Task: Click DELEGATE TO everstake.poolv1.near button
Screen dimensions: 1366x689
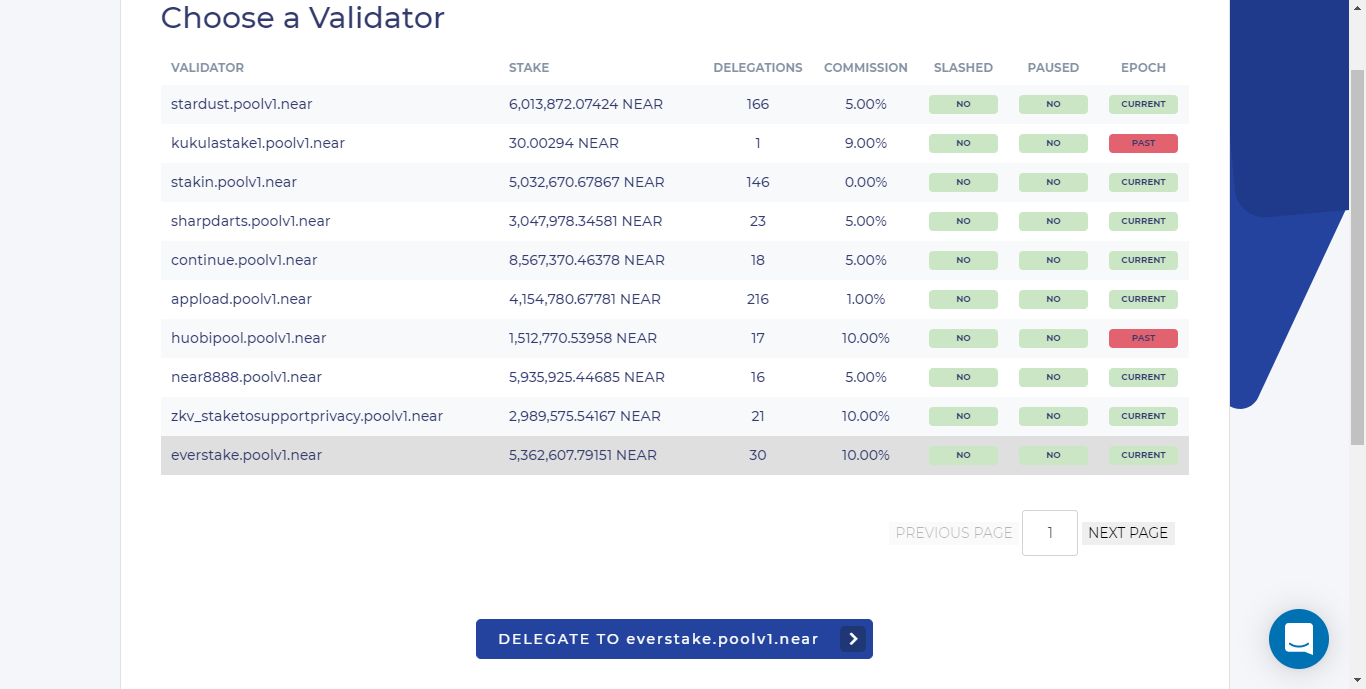Action: (674, 639)
